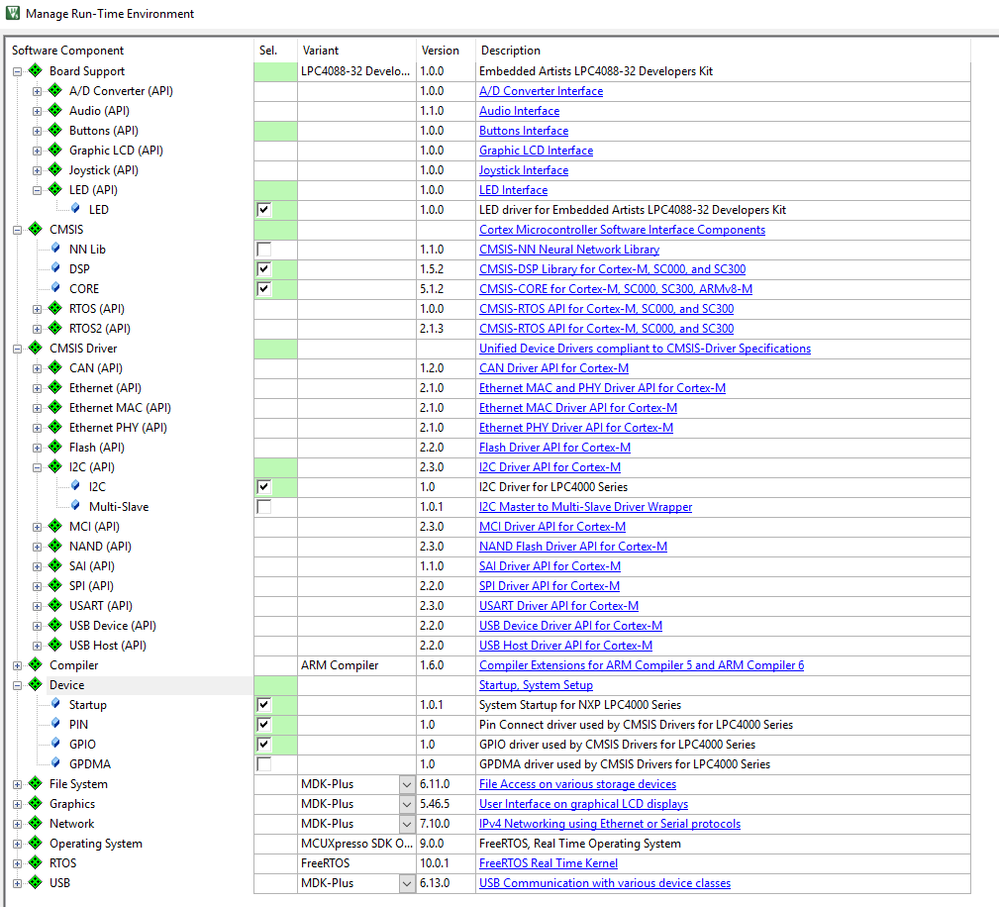Viewport: 999px width, 907px height.
Task: Click the Multi-Slave blue component icon
Action: [75, 505]
